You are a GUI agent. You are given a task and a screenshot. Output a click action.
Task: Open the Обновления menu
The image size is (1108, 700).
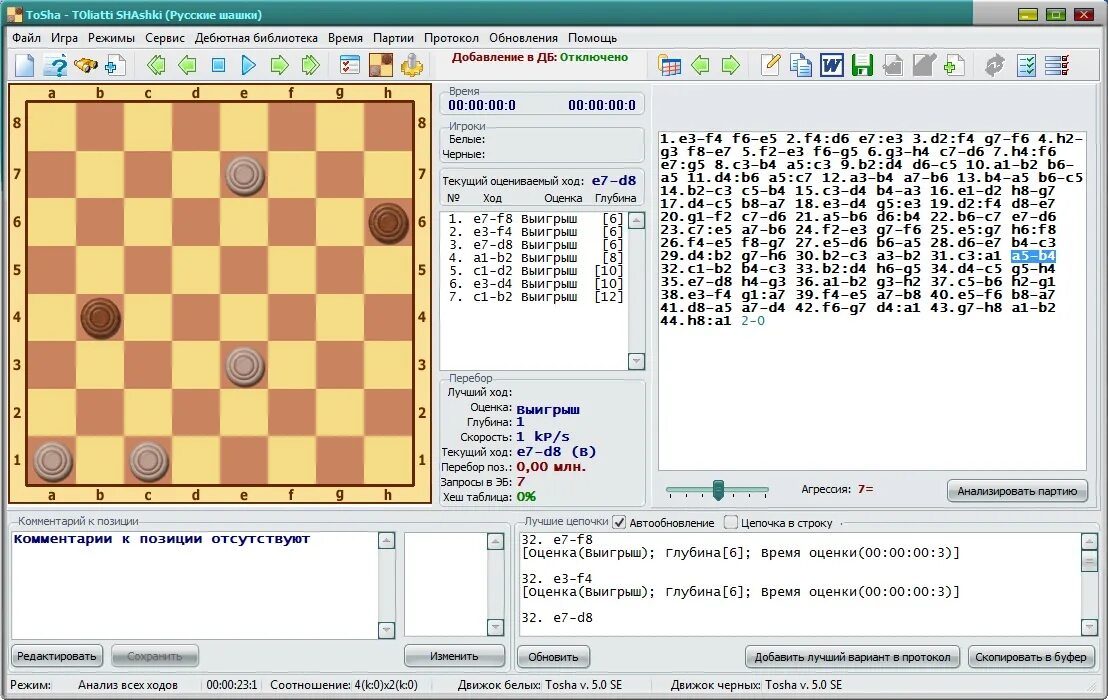(x=524, y=38)
